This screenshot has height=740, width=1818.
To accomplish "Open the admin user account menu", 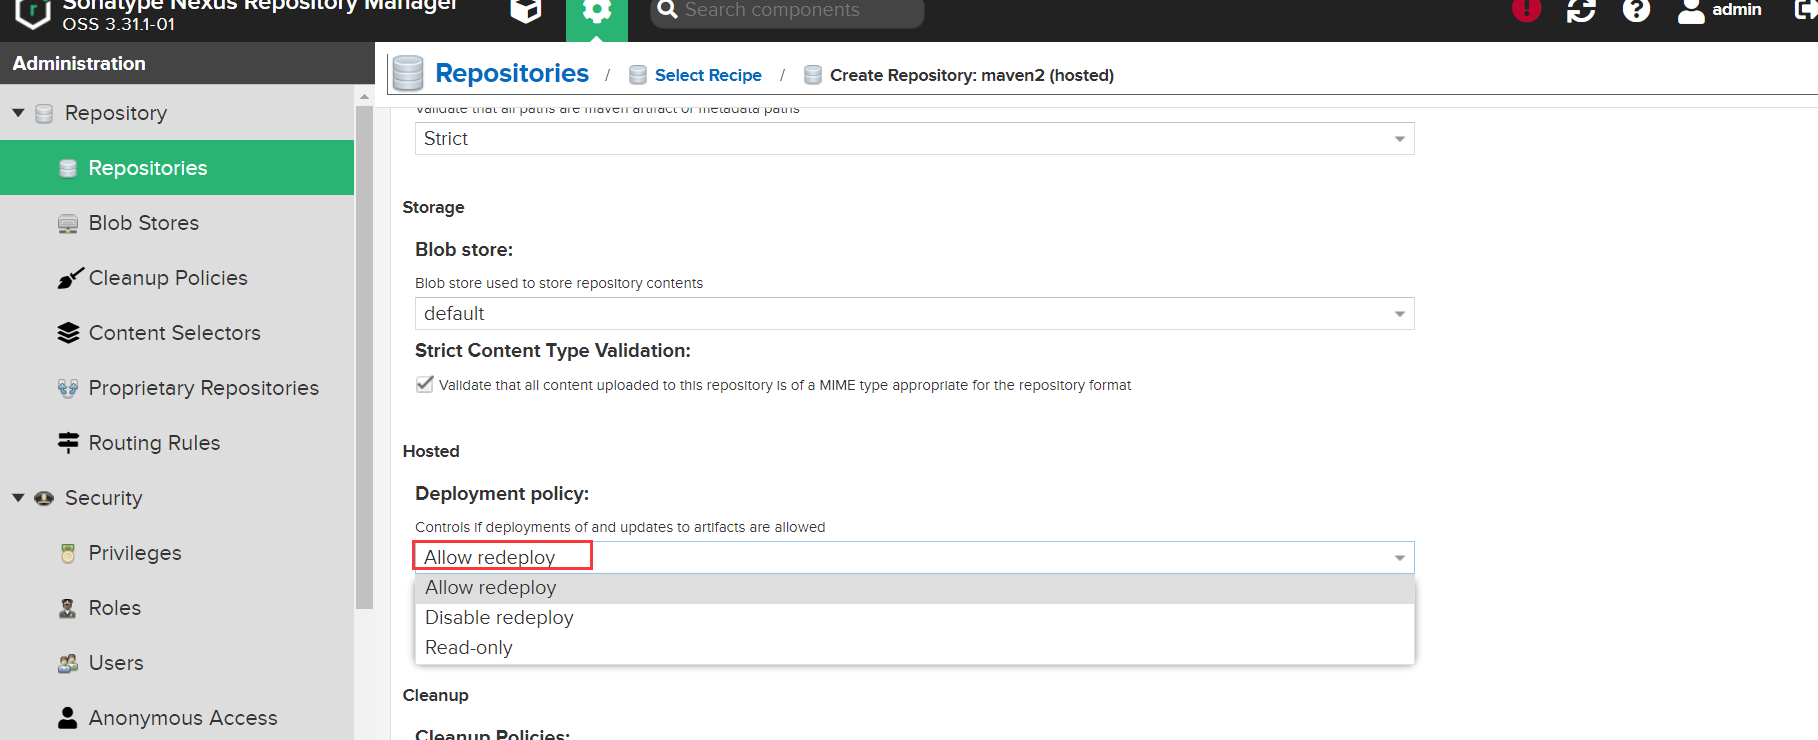I will click(1720, 10).
